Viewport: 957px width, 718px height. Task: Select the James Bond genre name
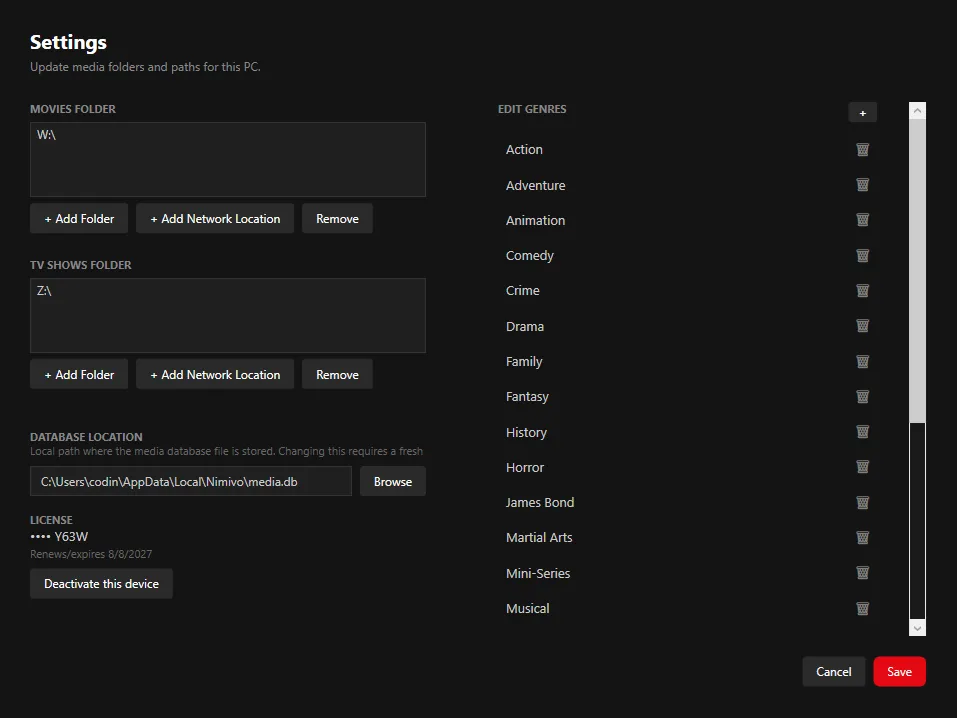point(540,502)
